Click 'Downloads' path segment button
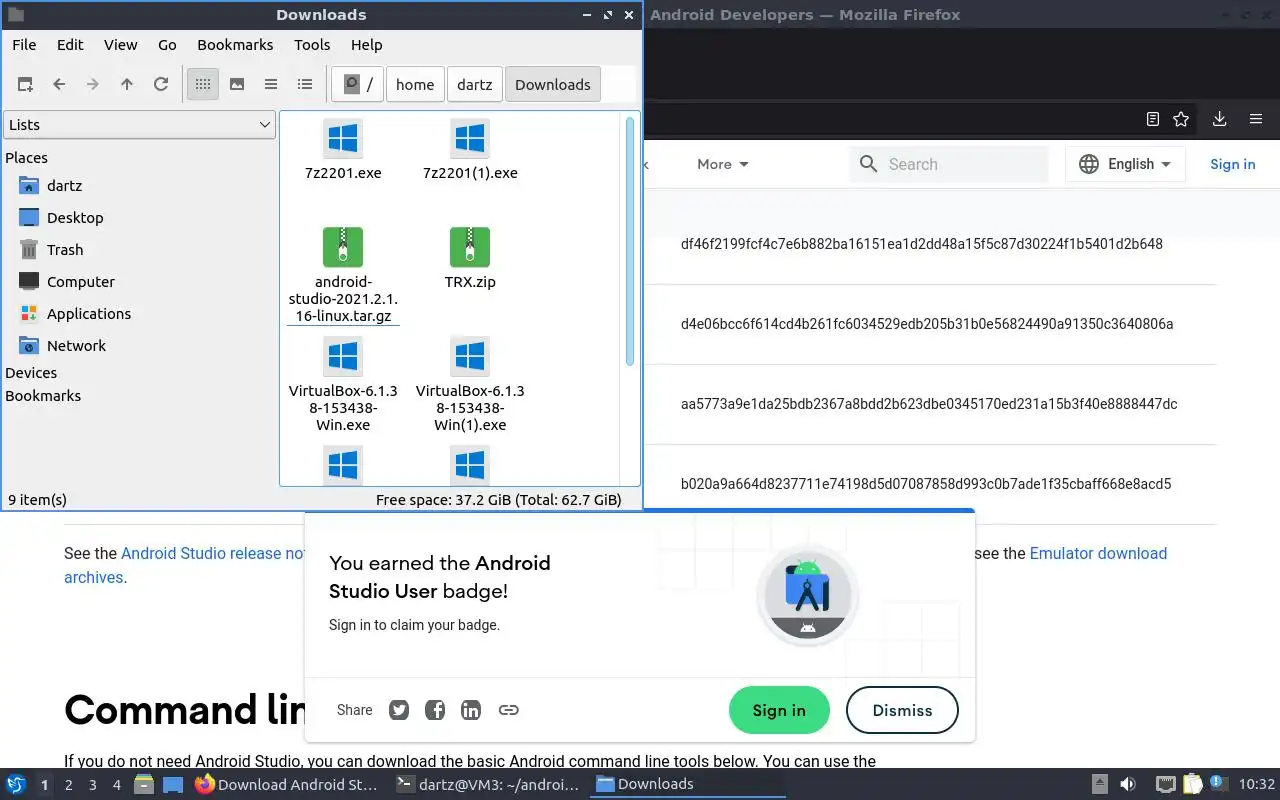Screen dimensions: 1280x800 tap(553, 85)
